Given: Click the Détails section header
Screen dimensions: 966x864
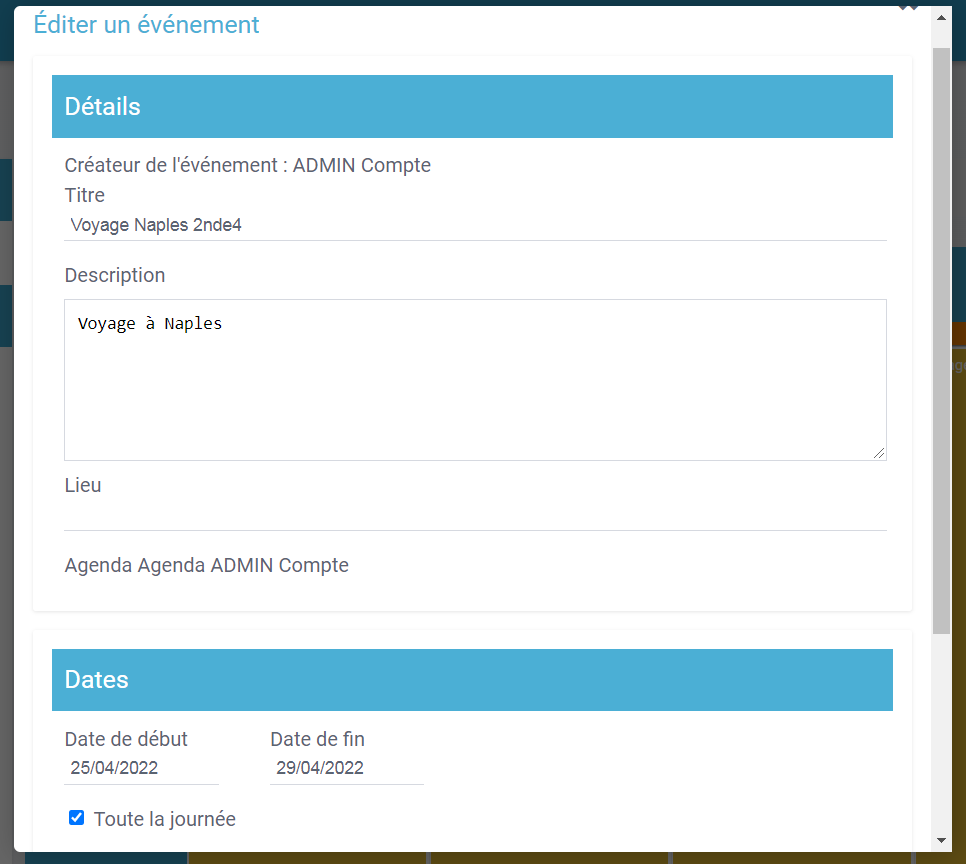Looking at the screenshot, I should click(x=472, y=106).
